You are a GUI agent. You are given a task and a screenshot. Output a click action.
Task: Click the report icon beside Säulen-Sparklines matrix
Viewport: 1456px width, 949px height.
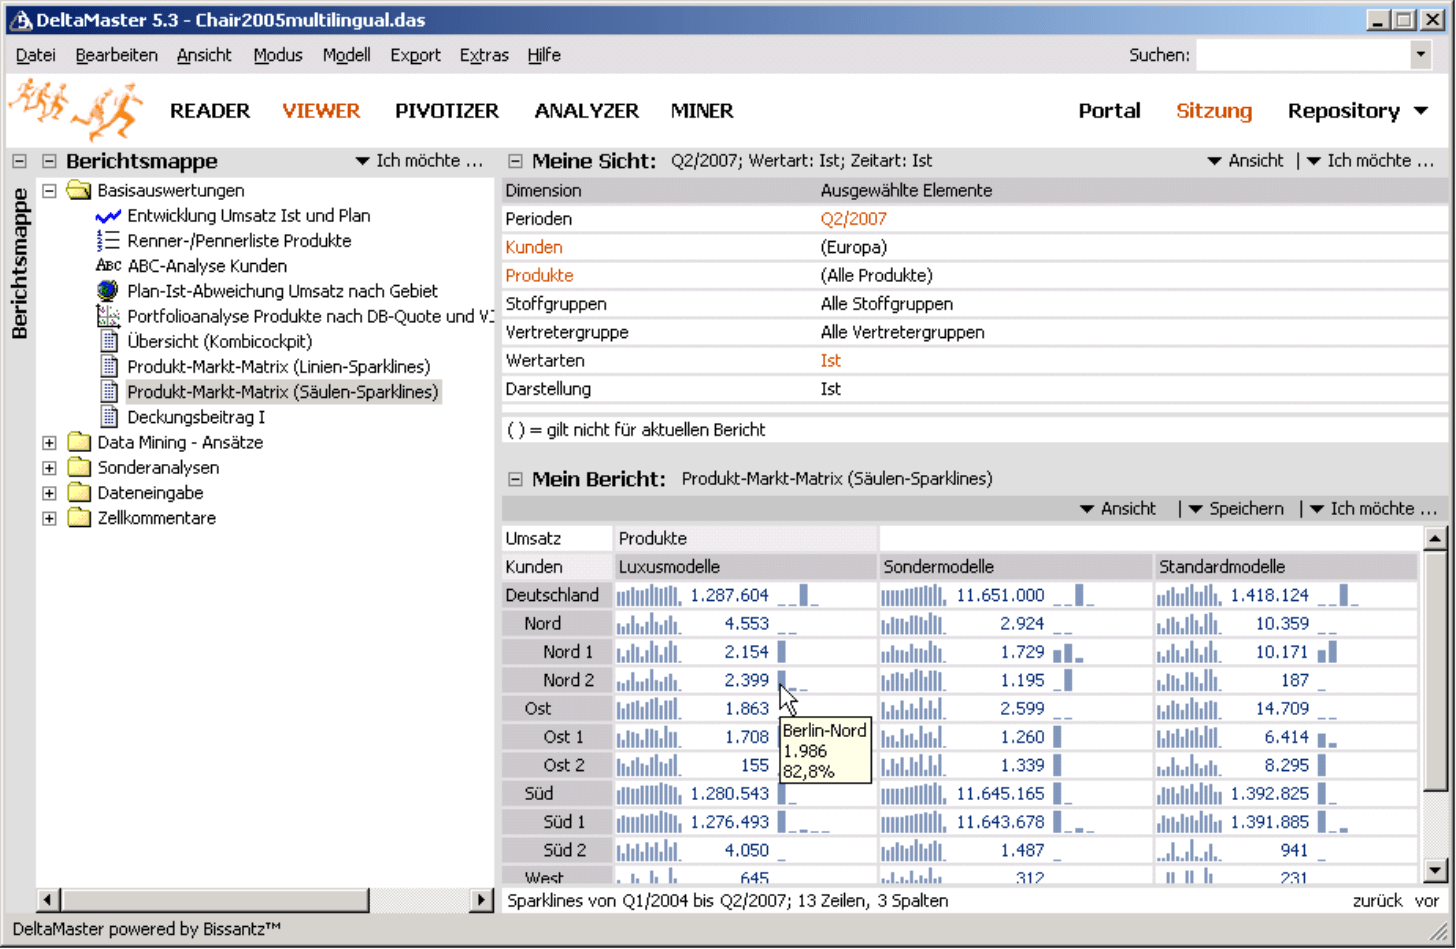110,392
